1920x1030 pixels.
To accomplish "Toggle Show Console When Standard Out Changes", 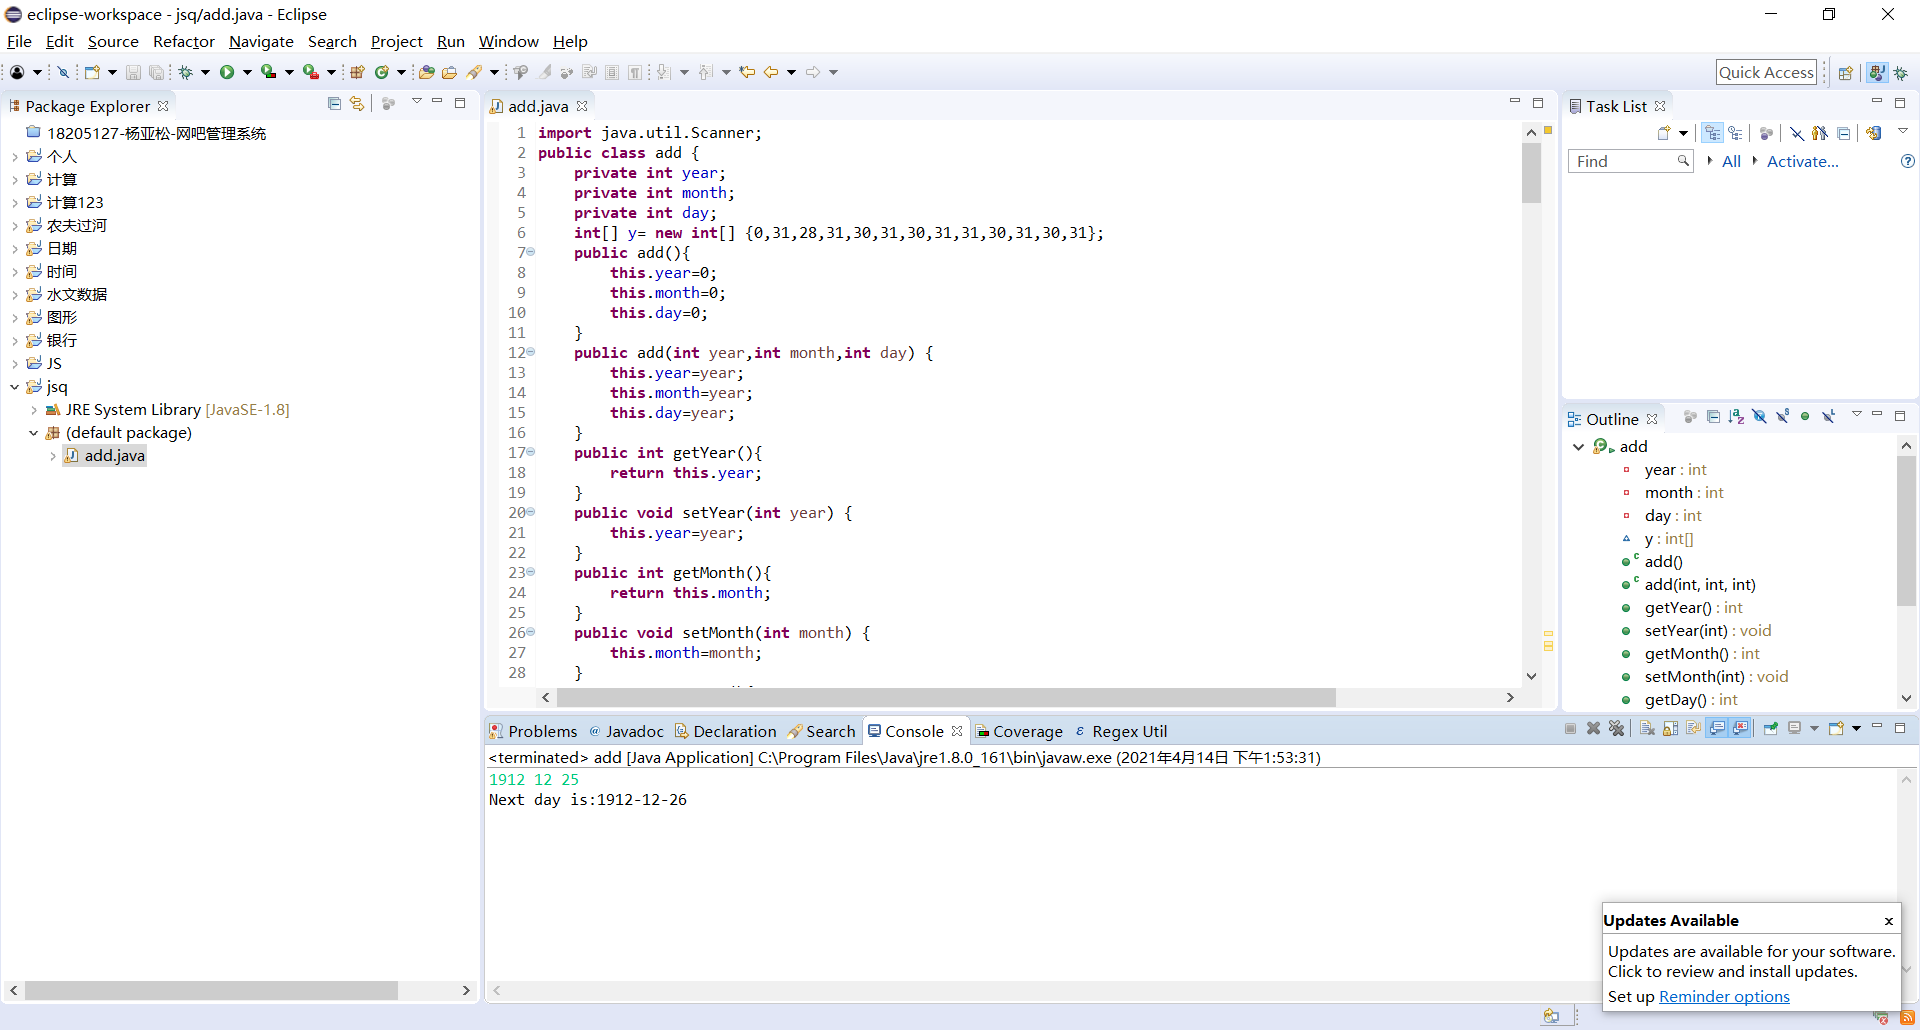I will 1717,728.
